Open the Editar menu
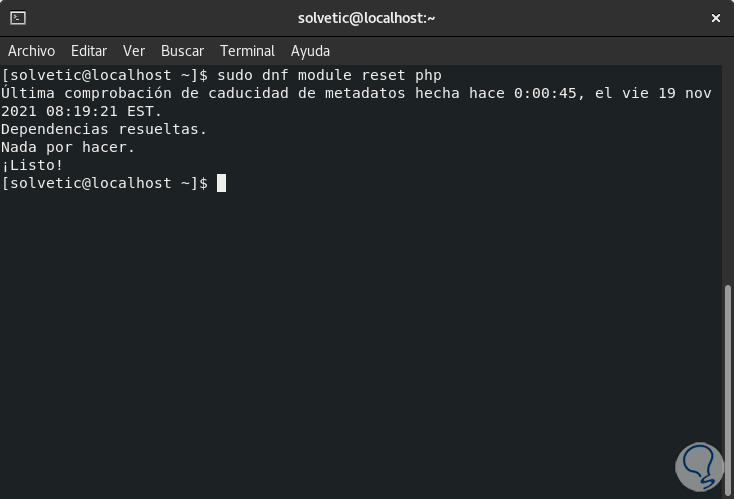Image resolution: width=734 pixels, height=499 pixels. point(89,51)
